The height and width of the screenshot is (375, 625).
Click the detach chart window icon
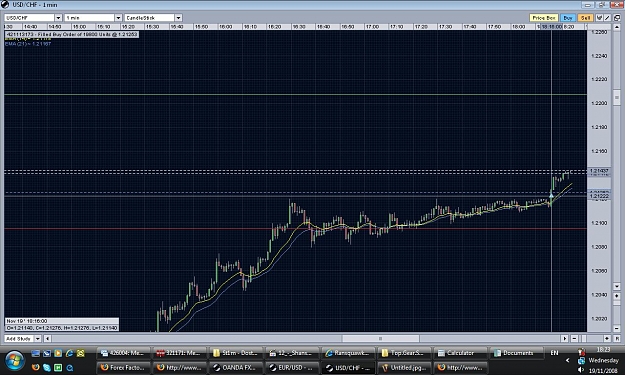[617, 18]
